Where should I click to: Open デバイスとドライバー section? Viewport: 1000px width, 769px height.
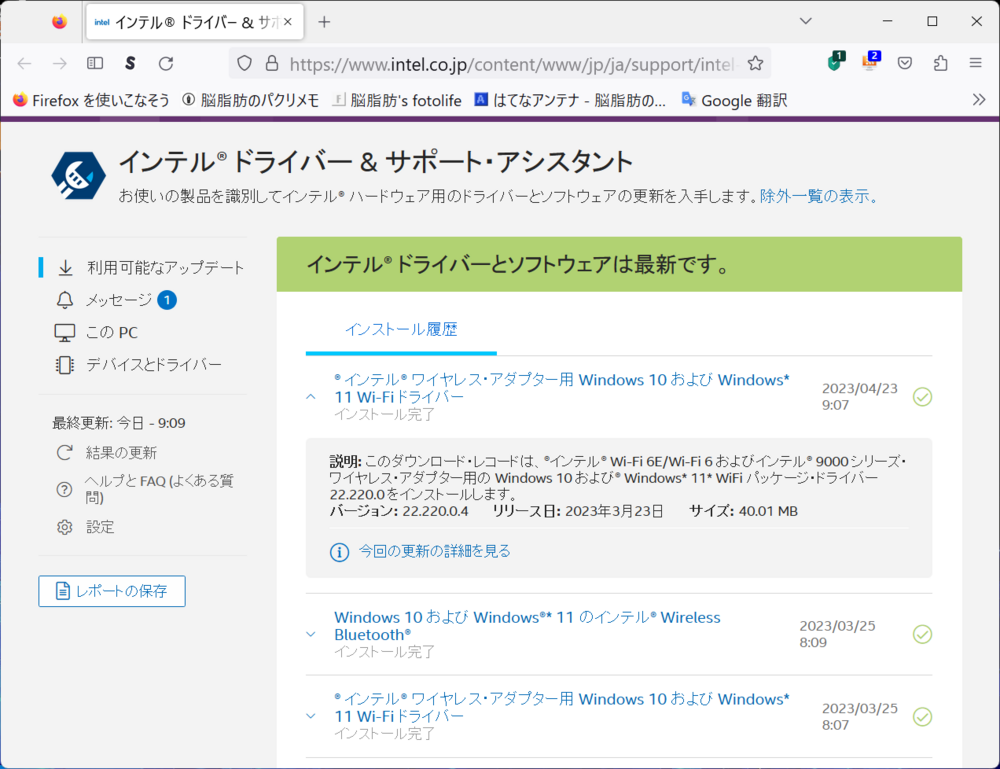pos(154,364)
